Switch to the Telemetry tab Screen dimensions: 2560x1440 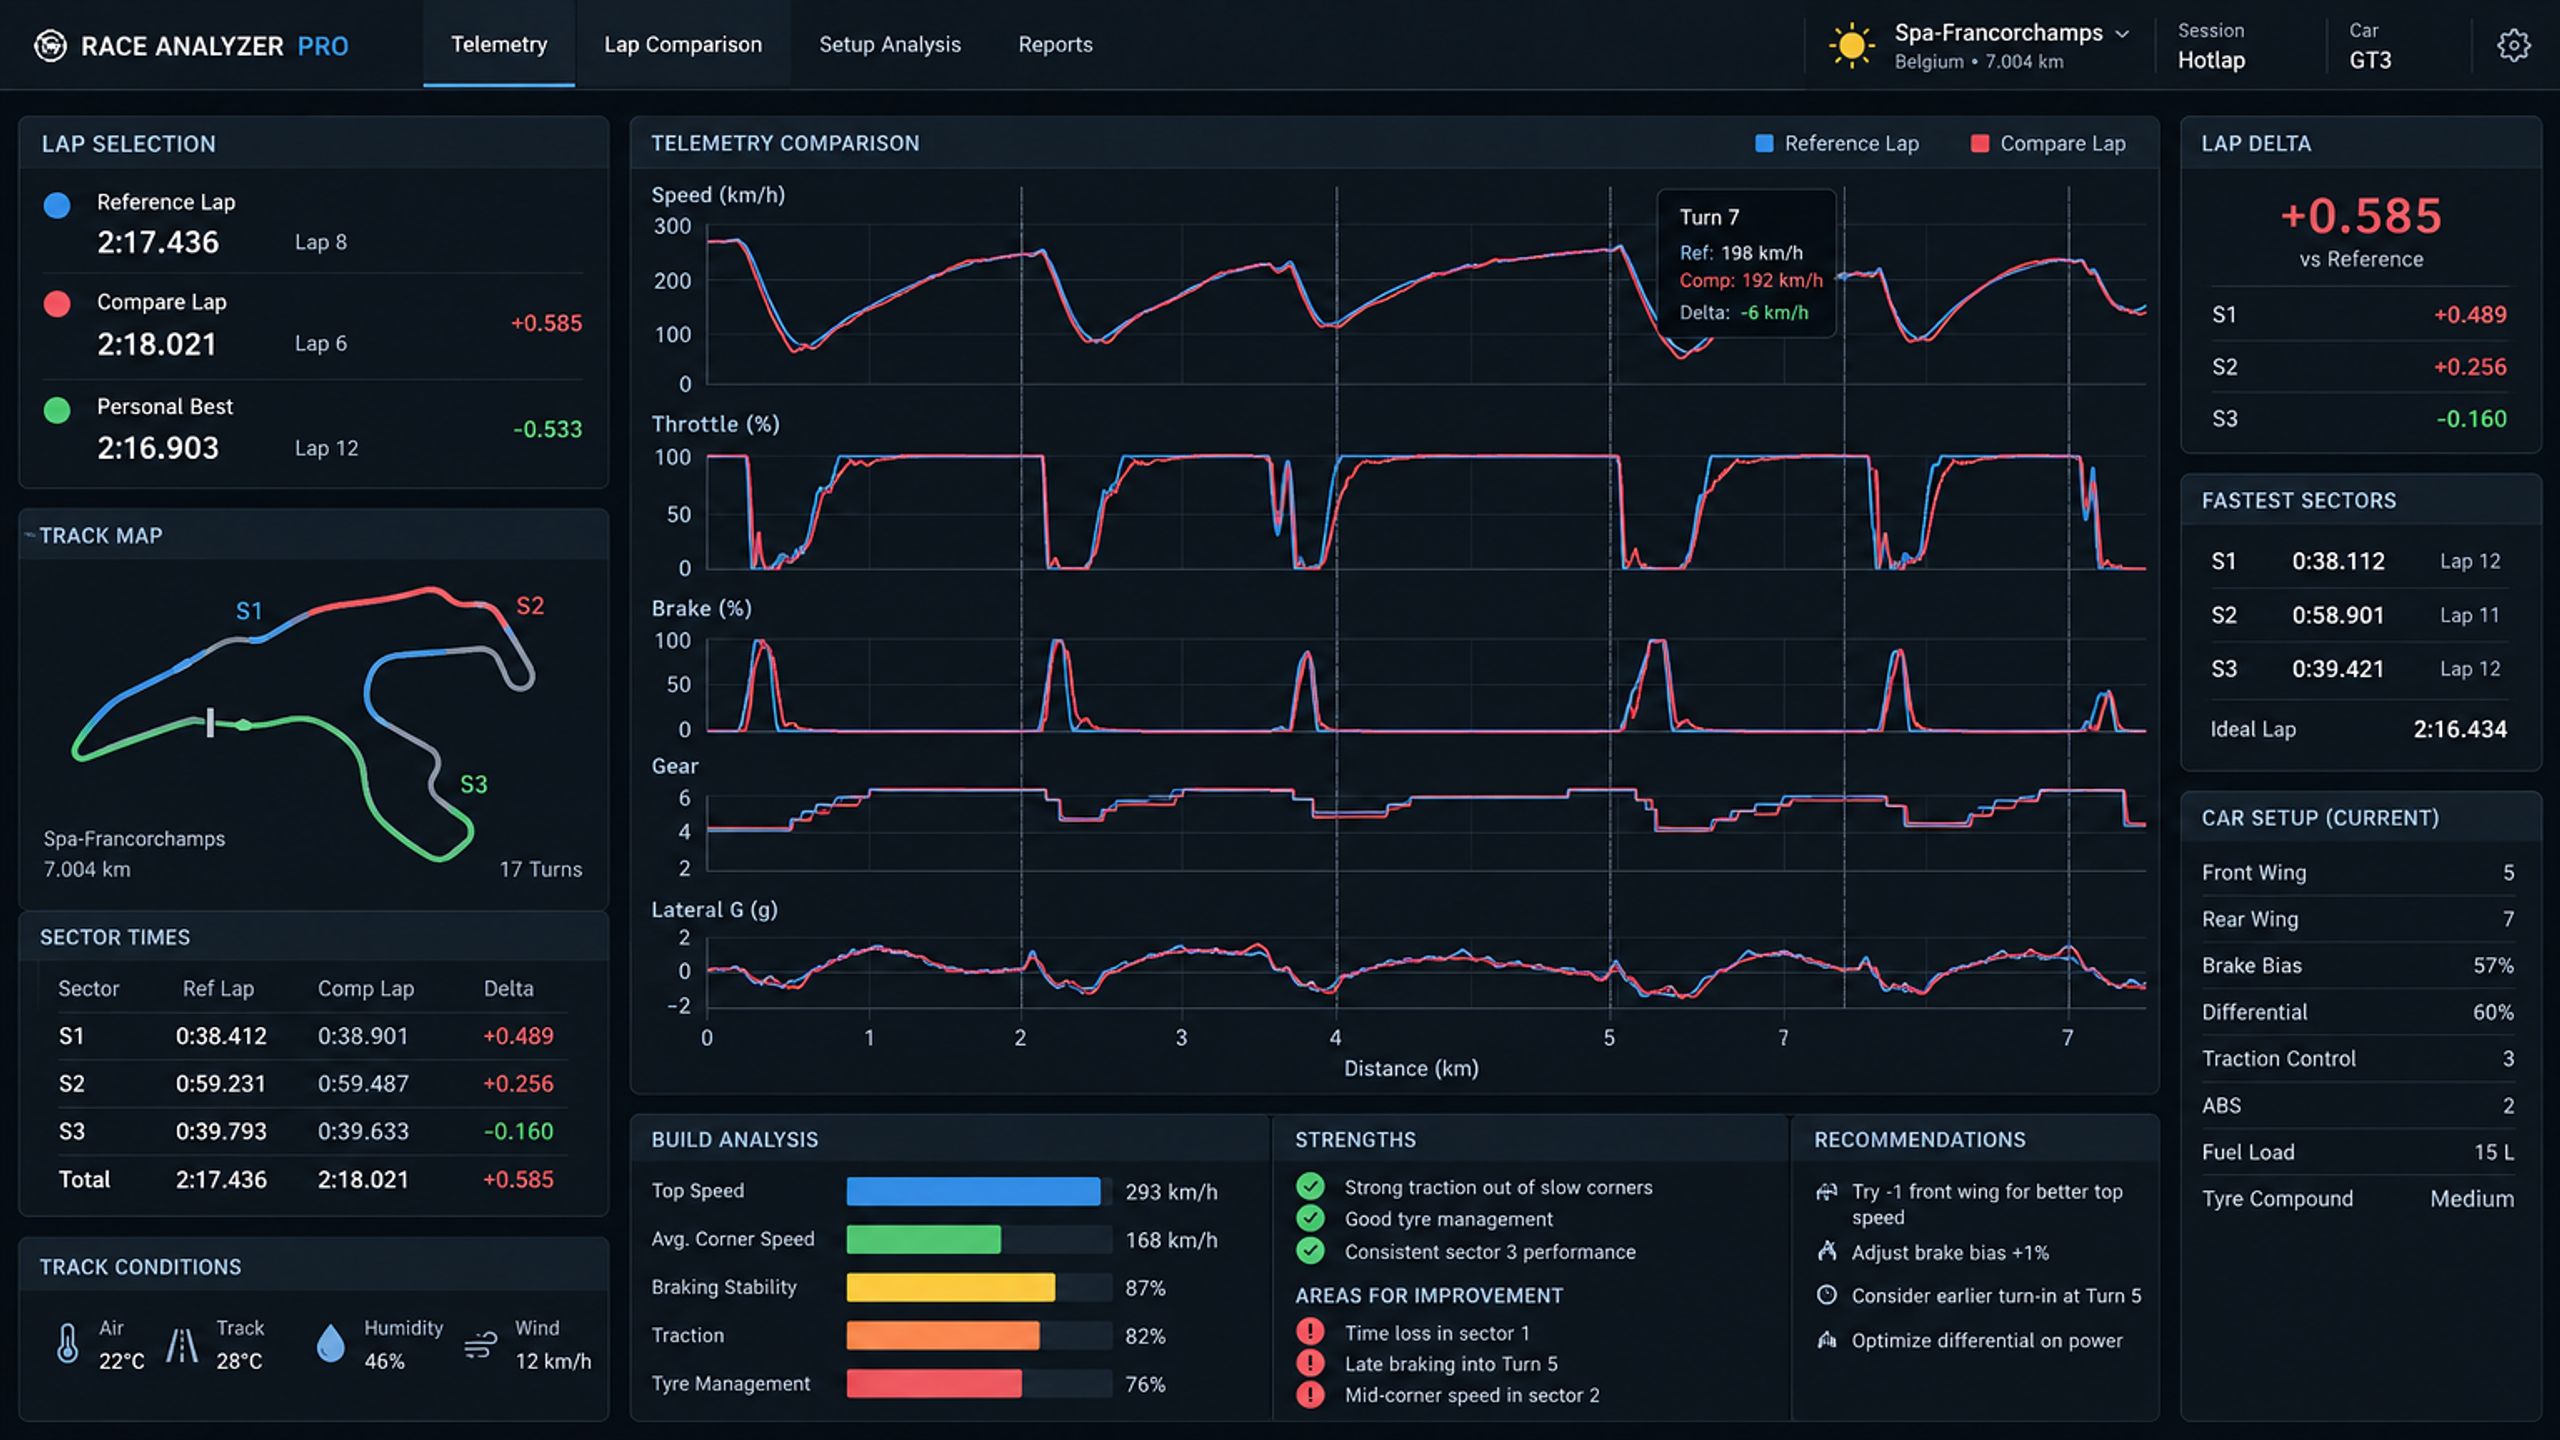pyautogui.click(x=499, y=44)
